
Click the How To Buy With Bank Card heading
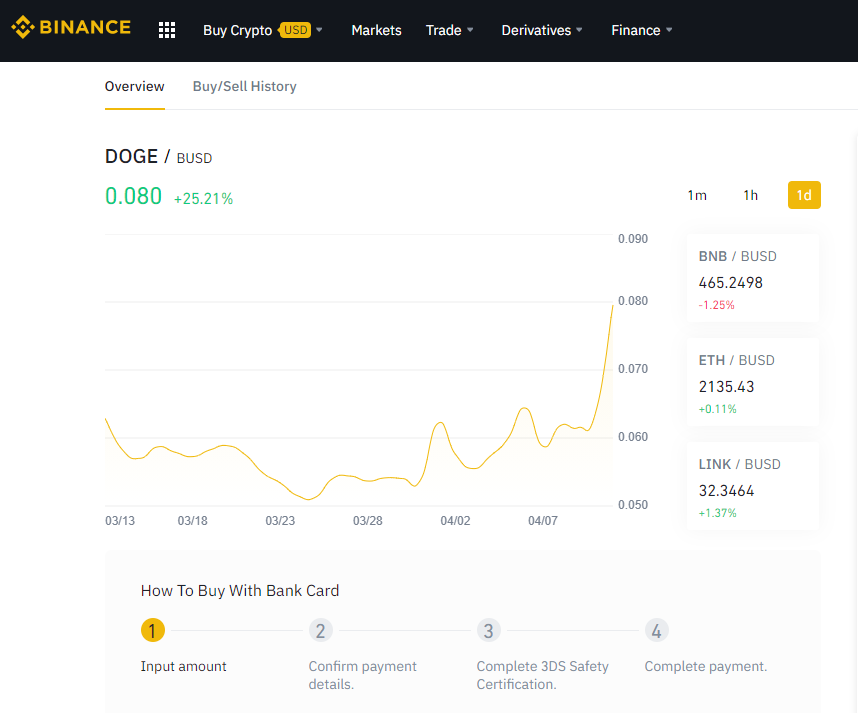click(x=240, y=591)
